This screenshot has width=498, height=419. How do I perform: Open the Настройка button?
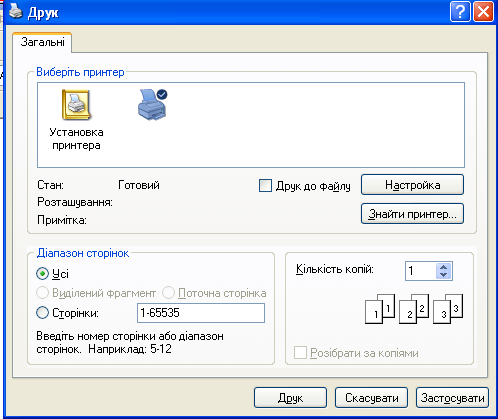pos(412,185)
